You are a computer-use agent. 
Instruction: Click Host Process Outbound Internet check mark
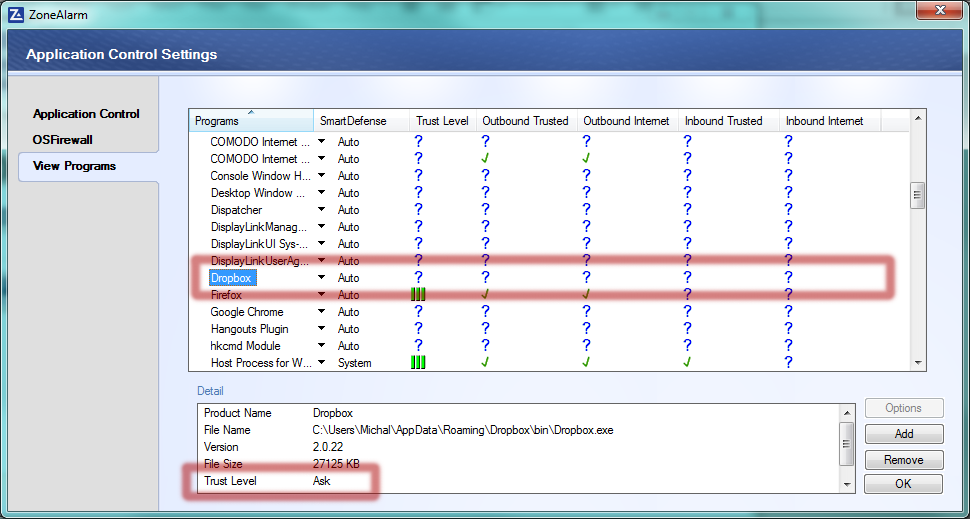[x=586, y=362]
